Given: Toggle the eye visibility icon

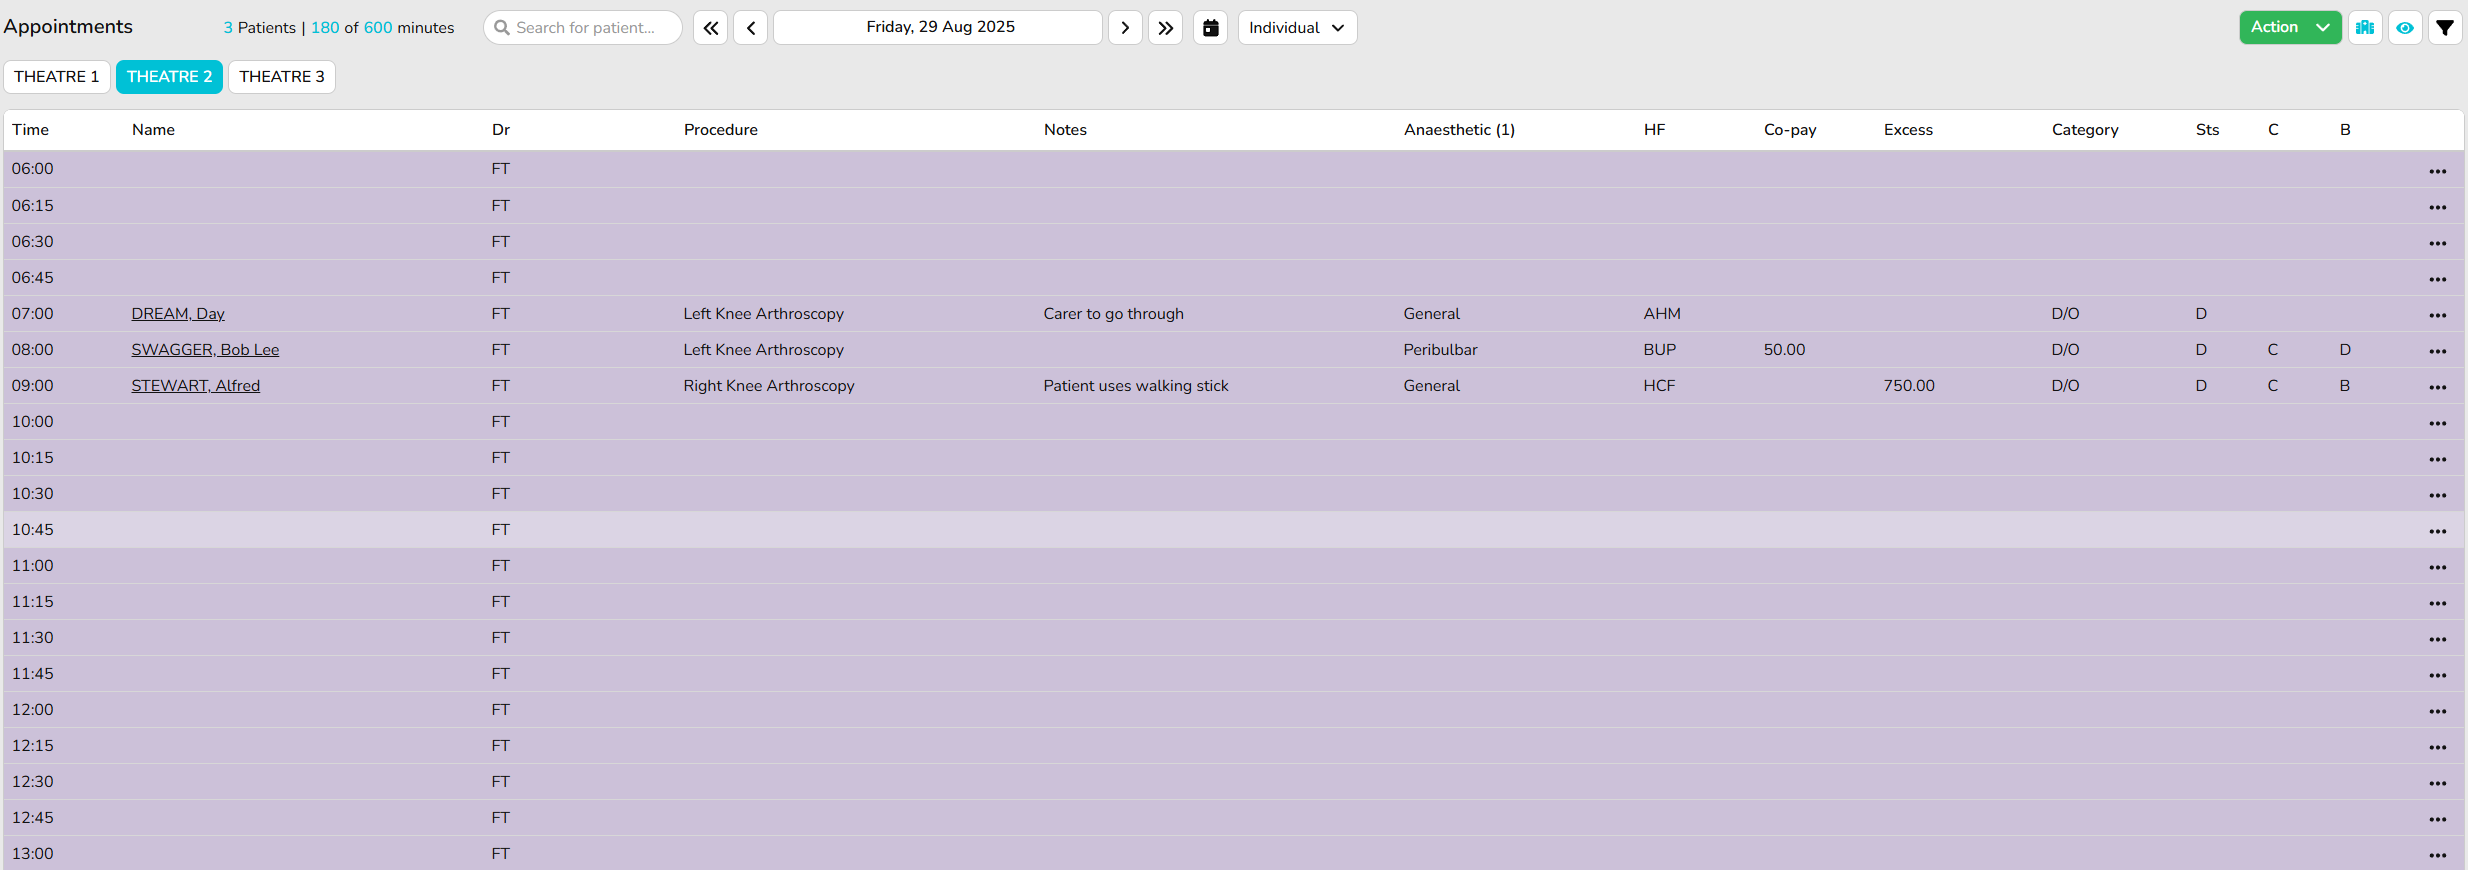Looking at the screenshot, I should click(x=2405, y=28).
